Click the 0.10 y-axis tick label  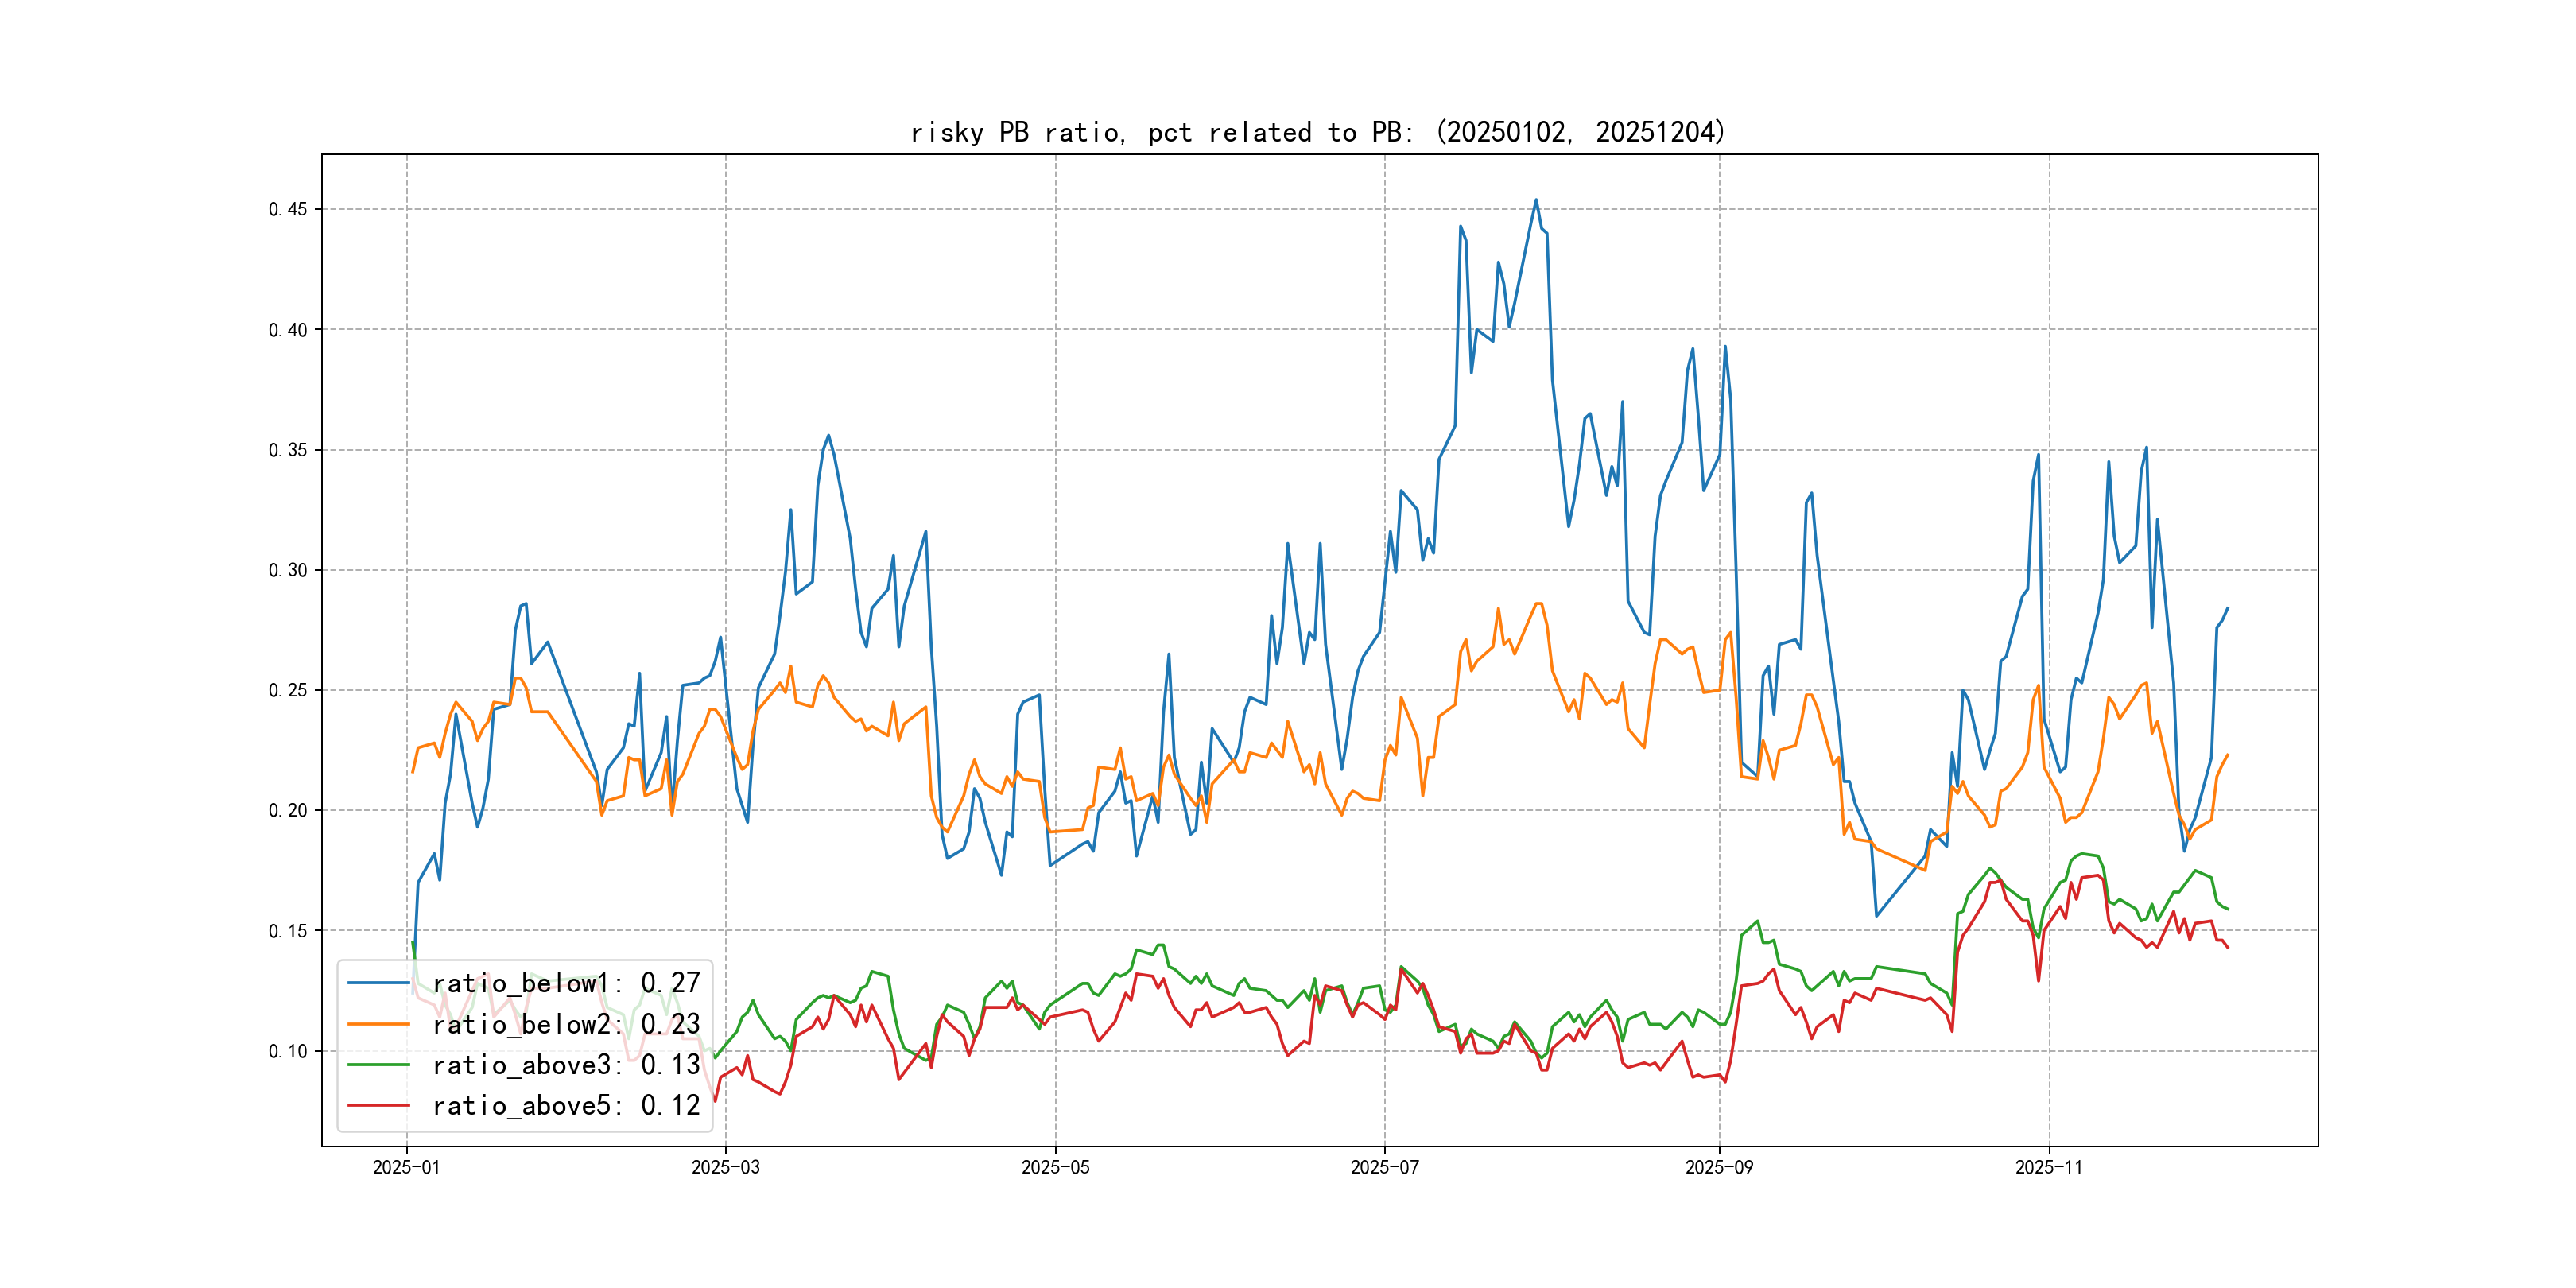tap(288, 1051)
